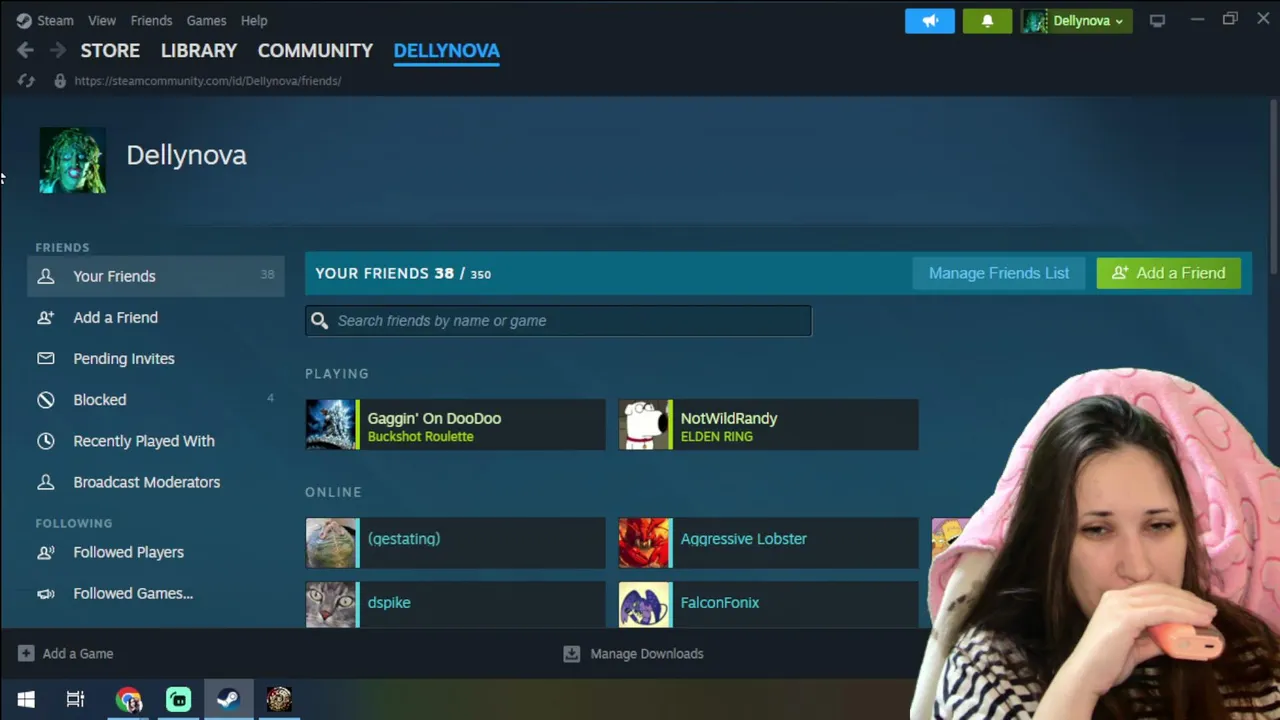Click the Dellynova profile name heading

[186, 155]
